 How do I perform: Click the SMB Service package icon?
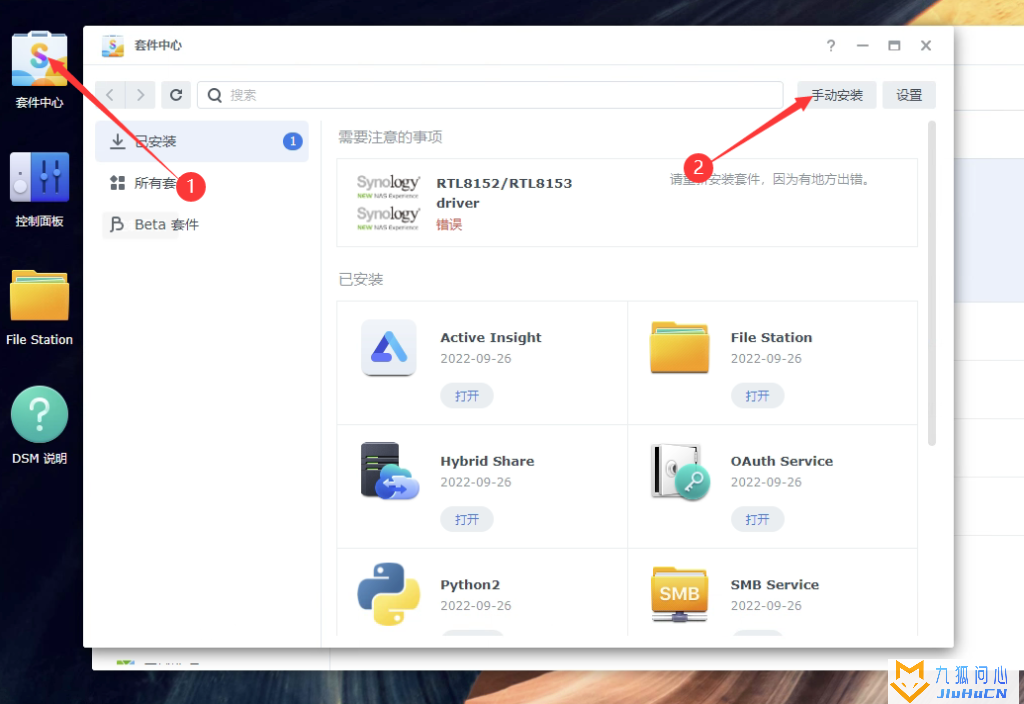(x=679, y=594)
